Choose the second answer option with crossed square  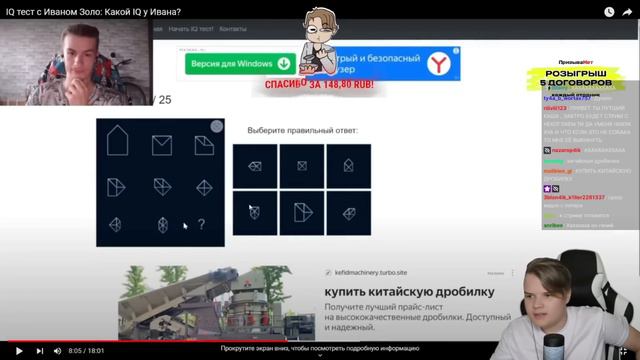coord(302,166)
